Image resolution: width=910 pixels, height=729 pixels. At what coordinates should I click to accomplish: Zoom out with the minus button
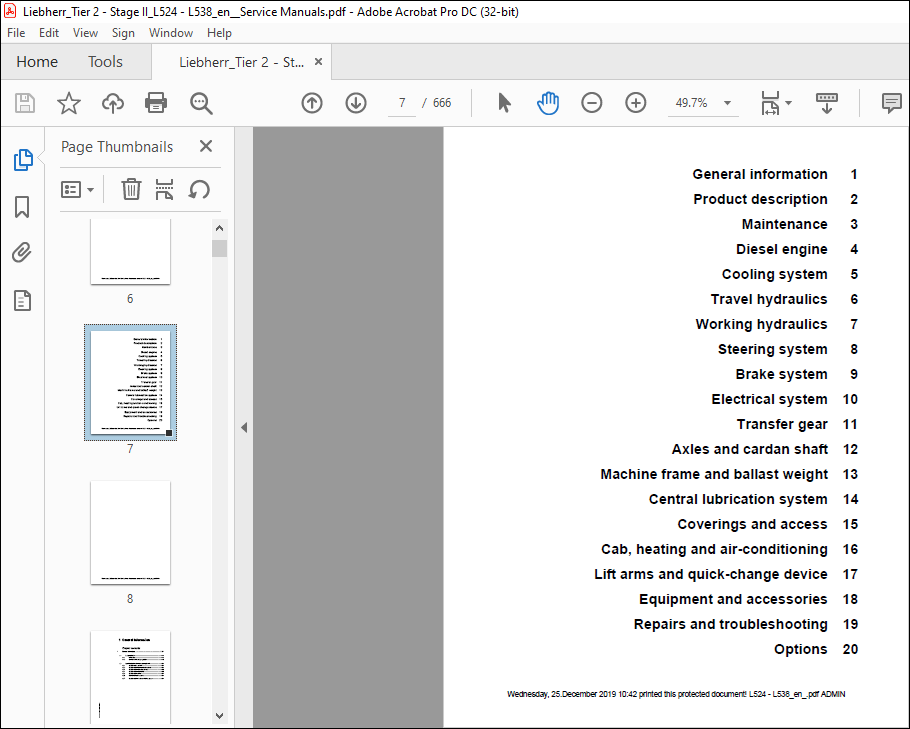(591, 103)
